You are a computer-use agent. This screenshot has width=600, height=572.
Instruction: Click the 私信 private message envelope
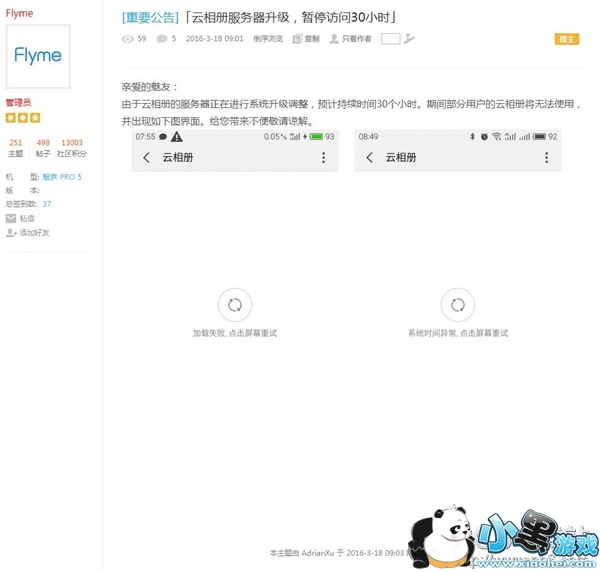tap(20, 218)
